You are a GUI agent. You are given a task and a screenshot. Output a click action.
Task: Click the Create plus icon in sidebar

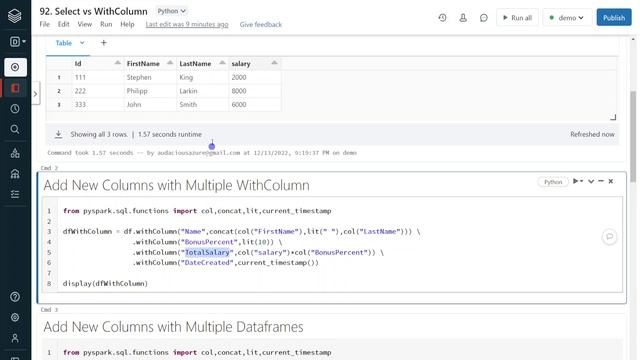click(x=16, y=67)
